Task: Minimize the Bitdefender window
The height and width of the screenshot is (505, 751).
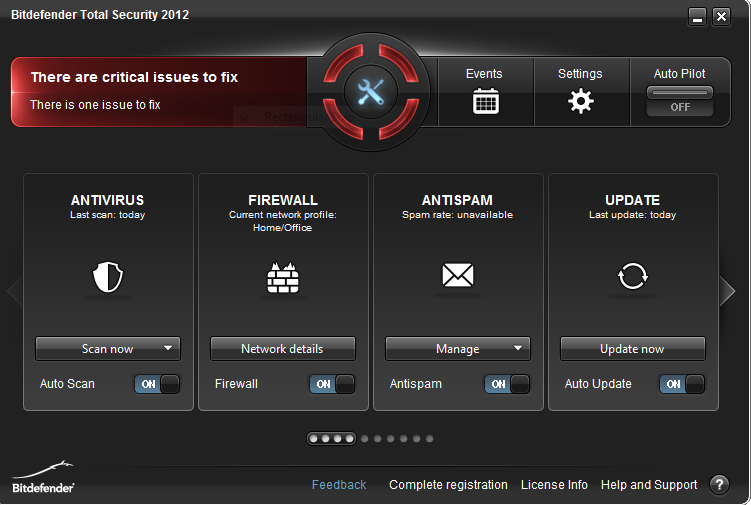Action: pos(697,17)
